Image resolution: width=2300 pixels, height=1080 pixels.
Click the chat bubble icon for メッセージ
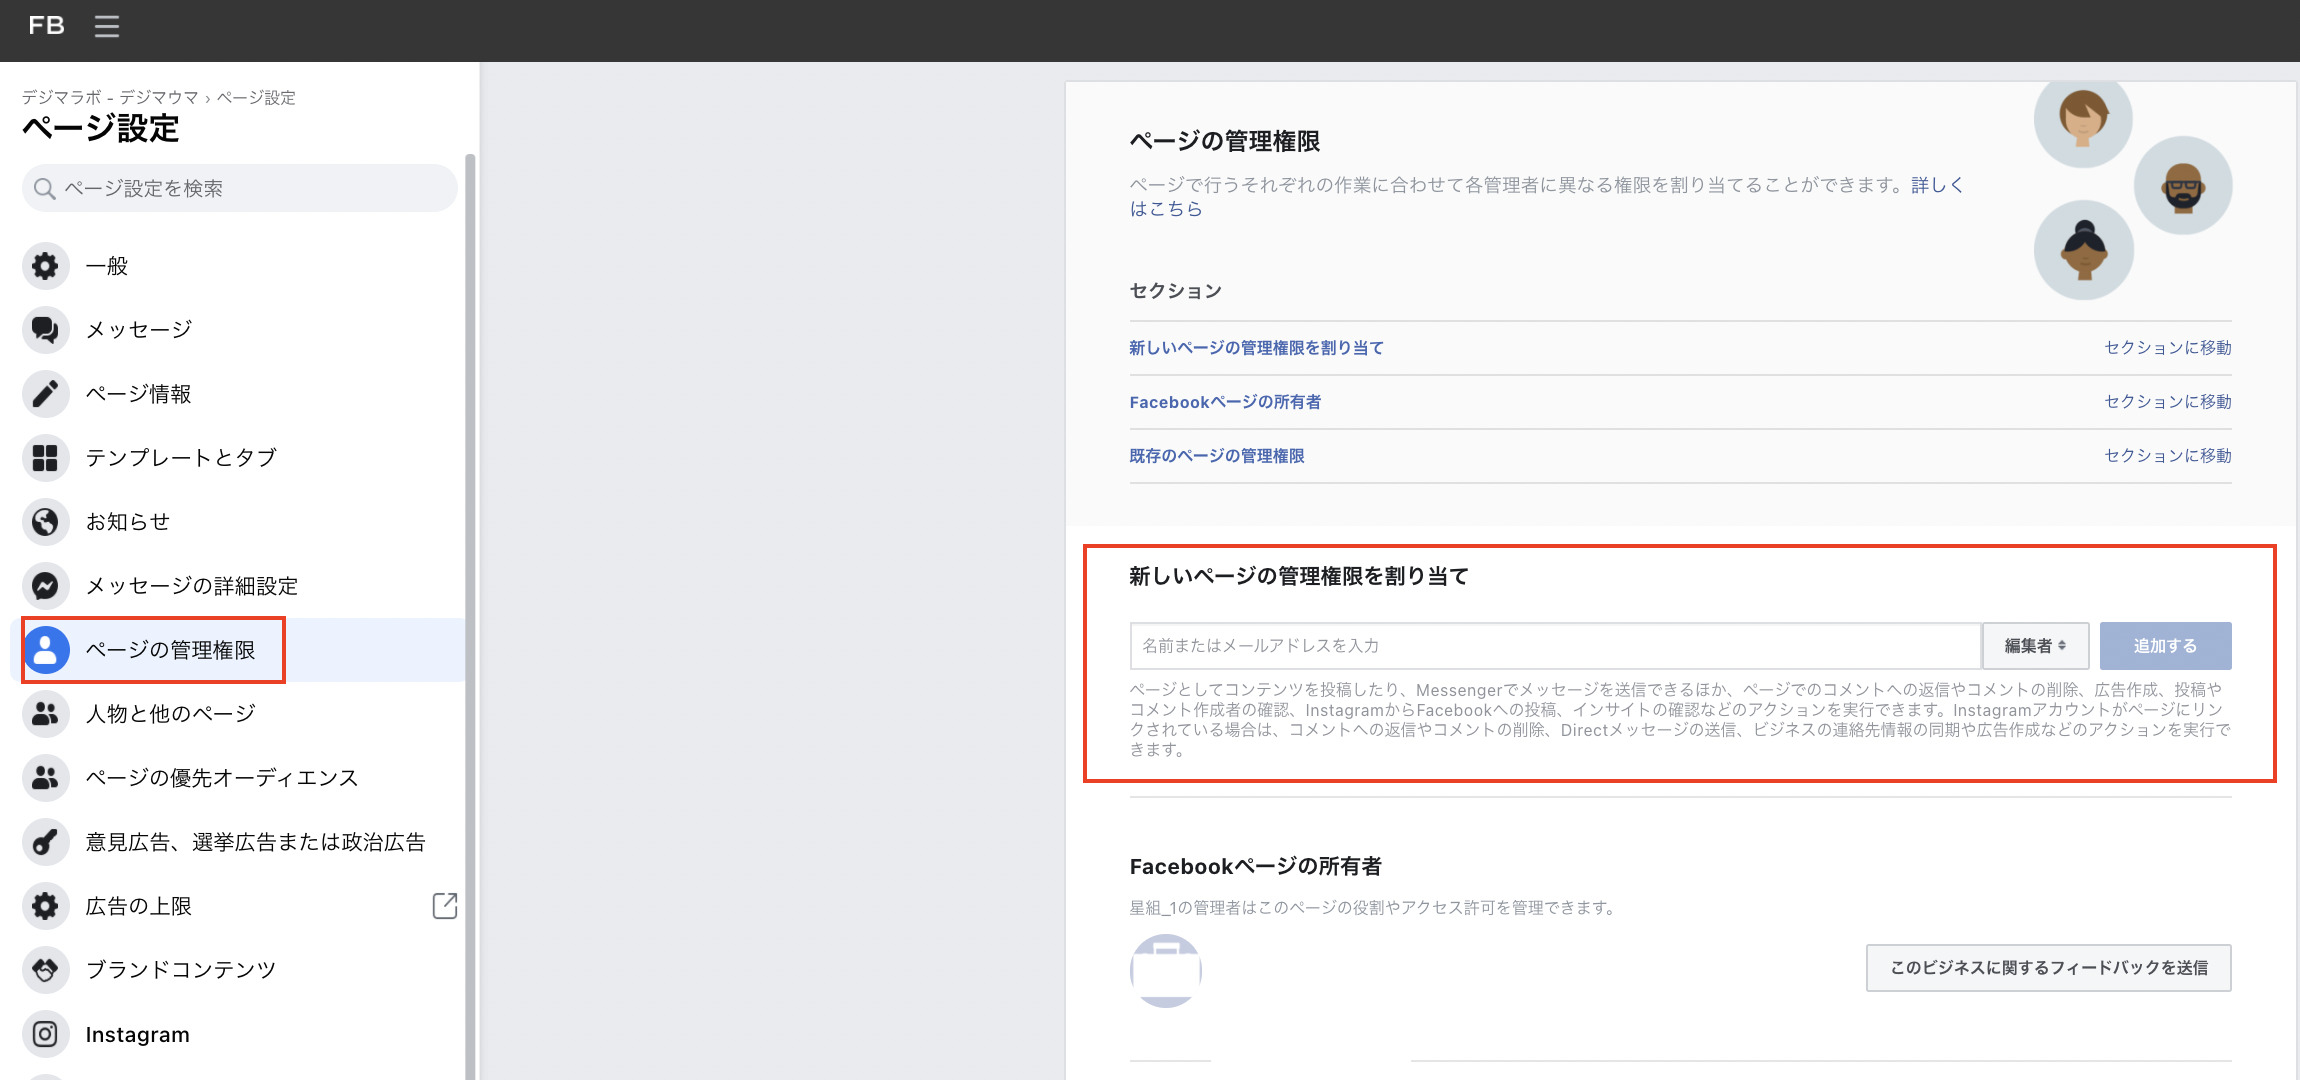[45, 330]
